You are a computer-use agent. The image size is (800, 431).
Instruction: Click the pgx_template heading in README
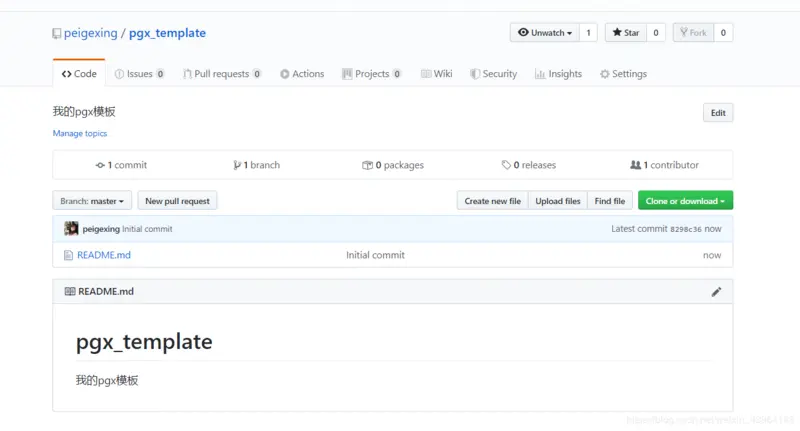tap(144, 342)
